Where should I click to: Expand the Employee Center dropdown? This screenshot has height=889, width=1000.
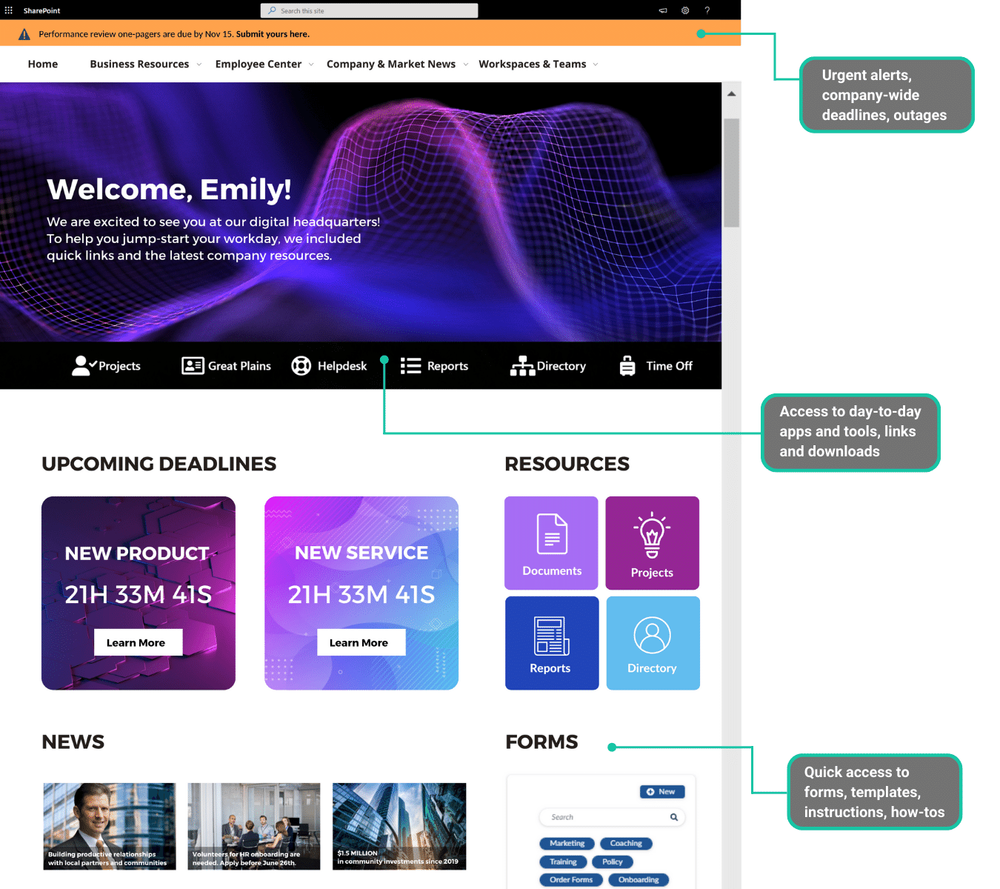point(258,63)
